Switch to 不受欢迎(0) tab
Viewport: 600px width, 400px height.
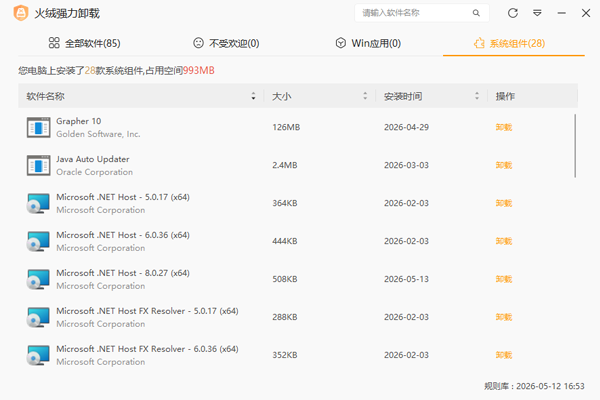226,43
